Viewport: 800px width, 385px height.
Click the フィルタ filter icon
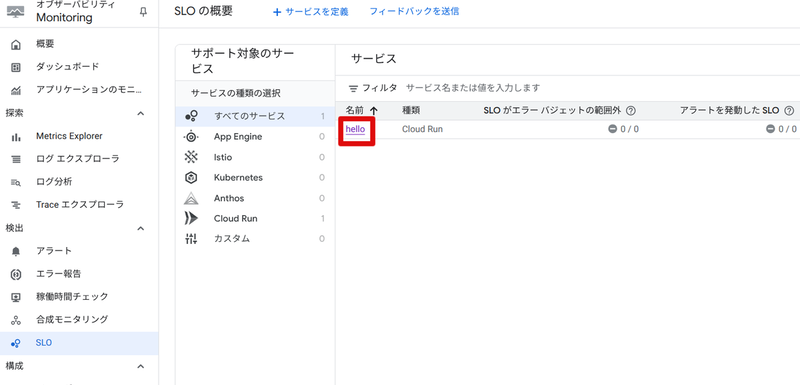point(354,88)
